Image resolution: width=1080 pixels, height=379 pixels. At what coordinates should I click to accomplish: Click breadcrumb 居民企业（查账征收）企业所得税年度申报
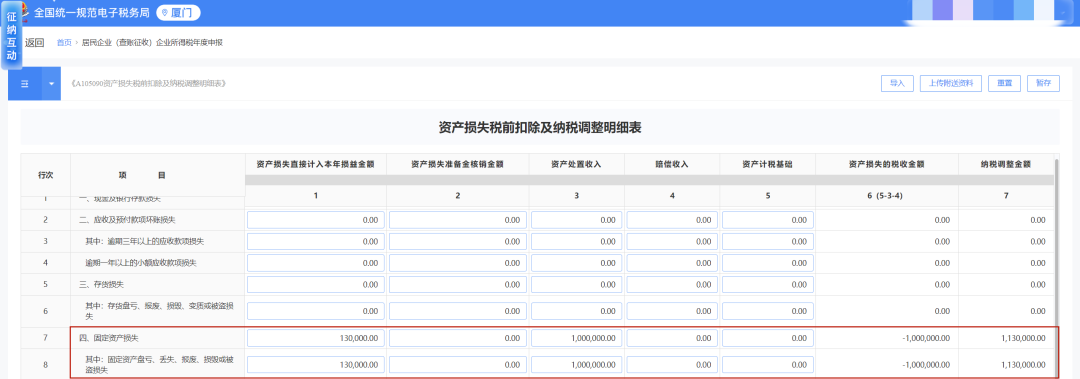point(152,43)
